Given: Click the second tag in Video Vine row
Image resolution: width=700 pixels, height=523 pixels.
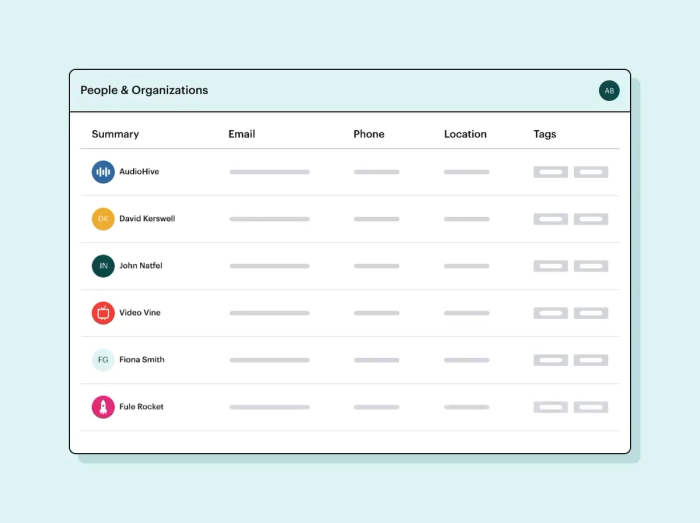Looking at the screenshot, I should [591, 313].
